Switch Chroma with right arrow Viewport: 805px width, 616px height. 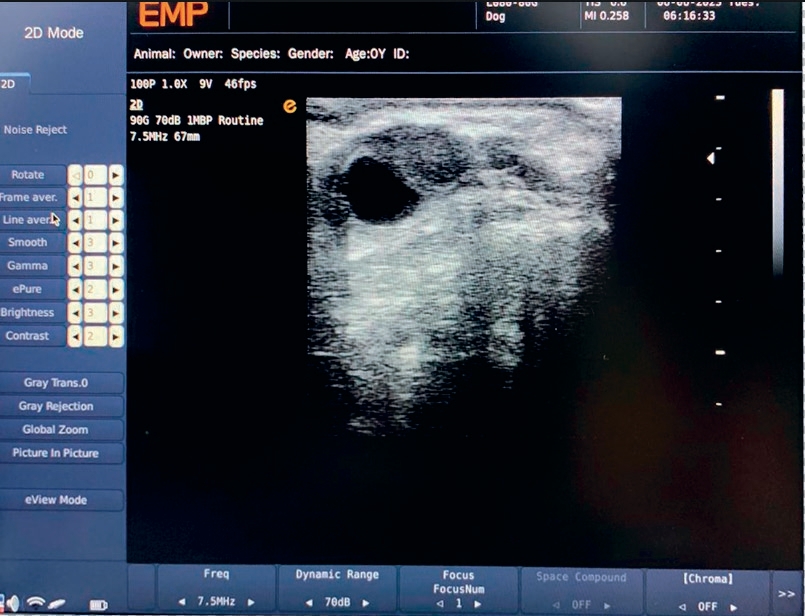click(x=734, y=607)
